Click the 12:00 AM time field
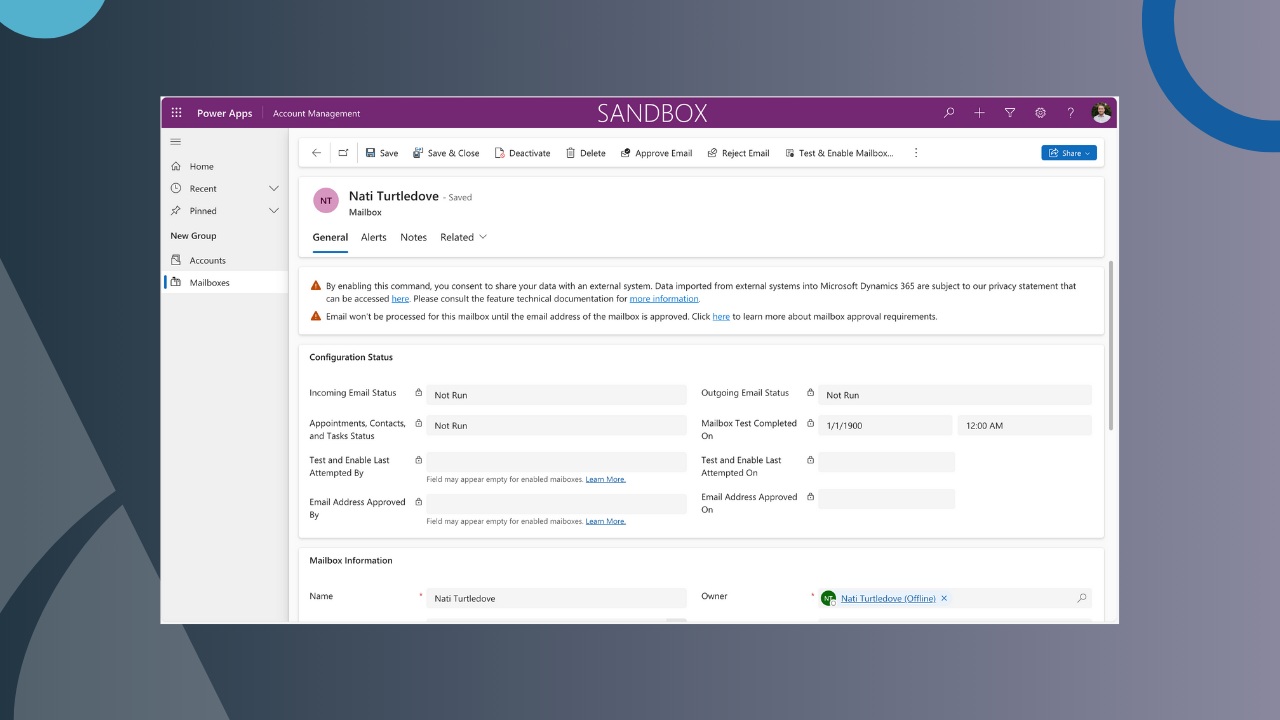 pyautogui.click(x=1024, y=425)
